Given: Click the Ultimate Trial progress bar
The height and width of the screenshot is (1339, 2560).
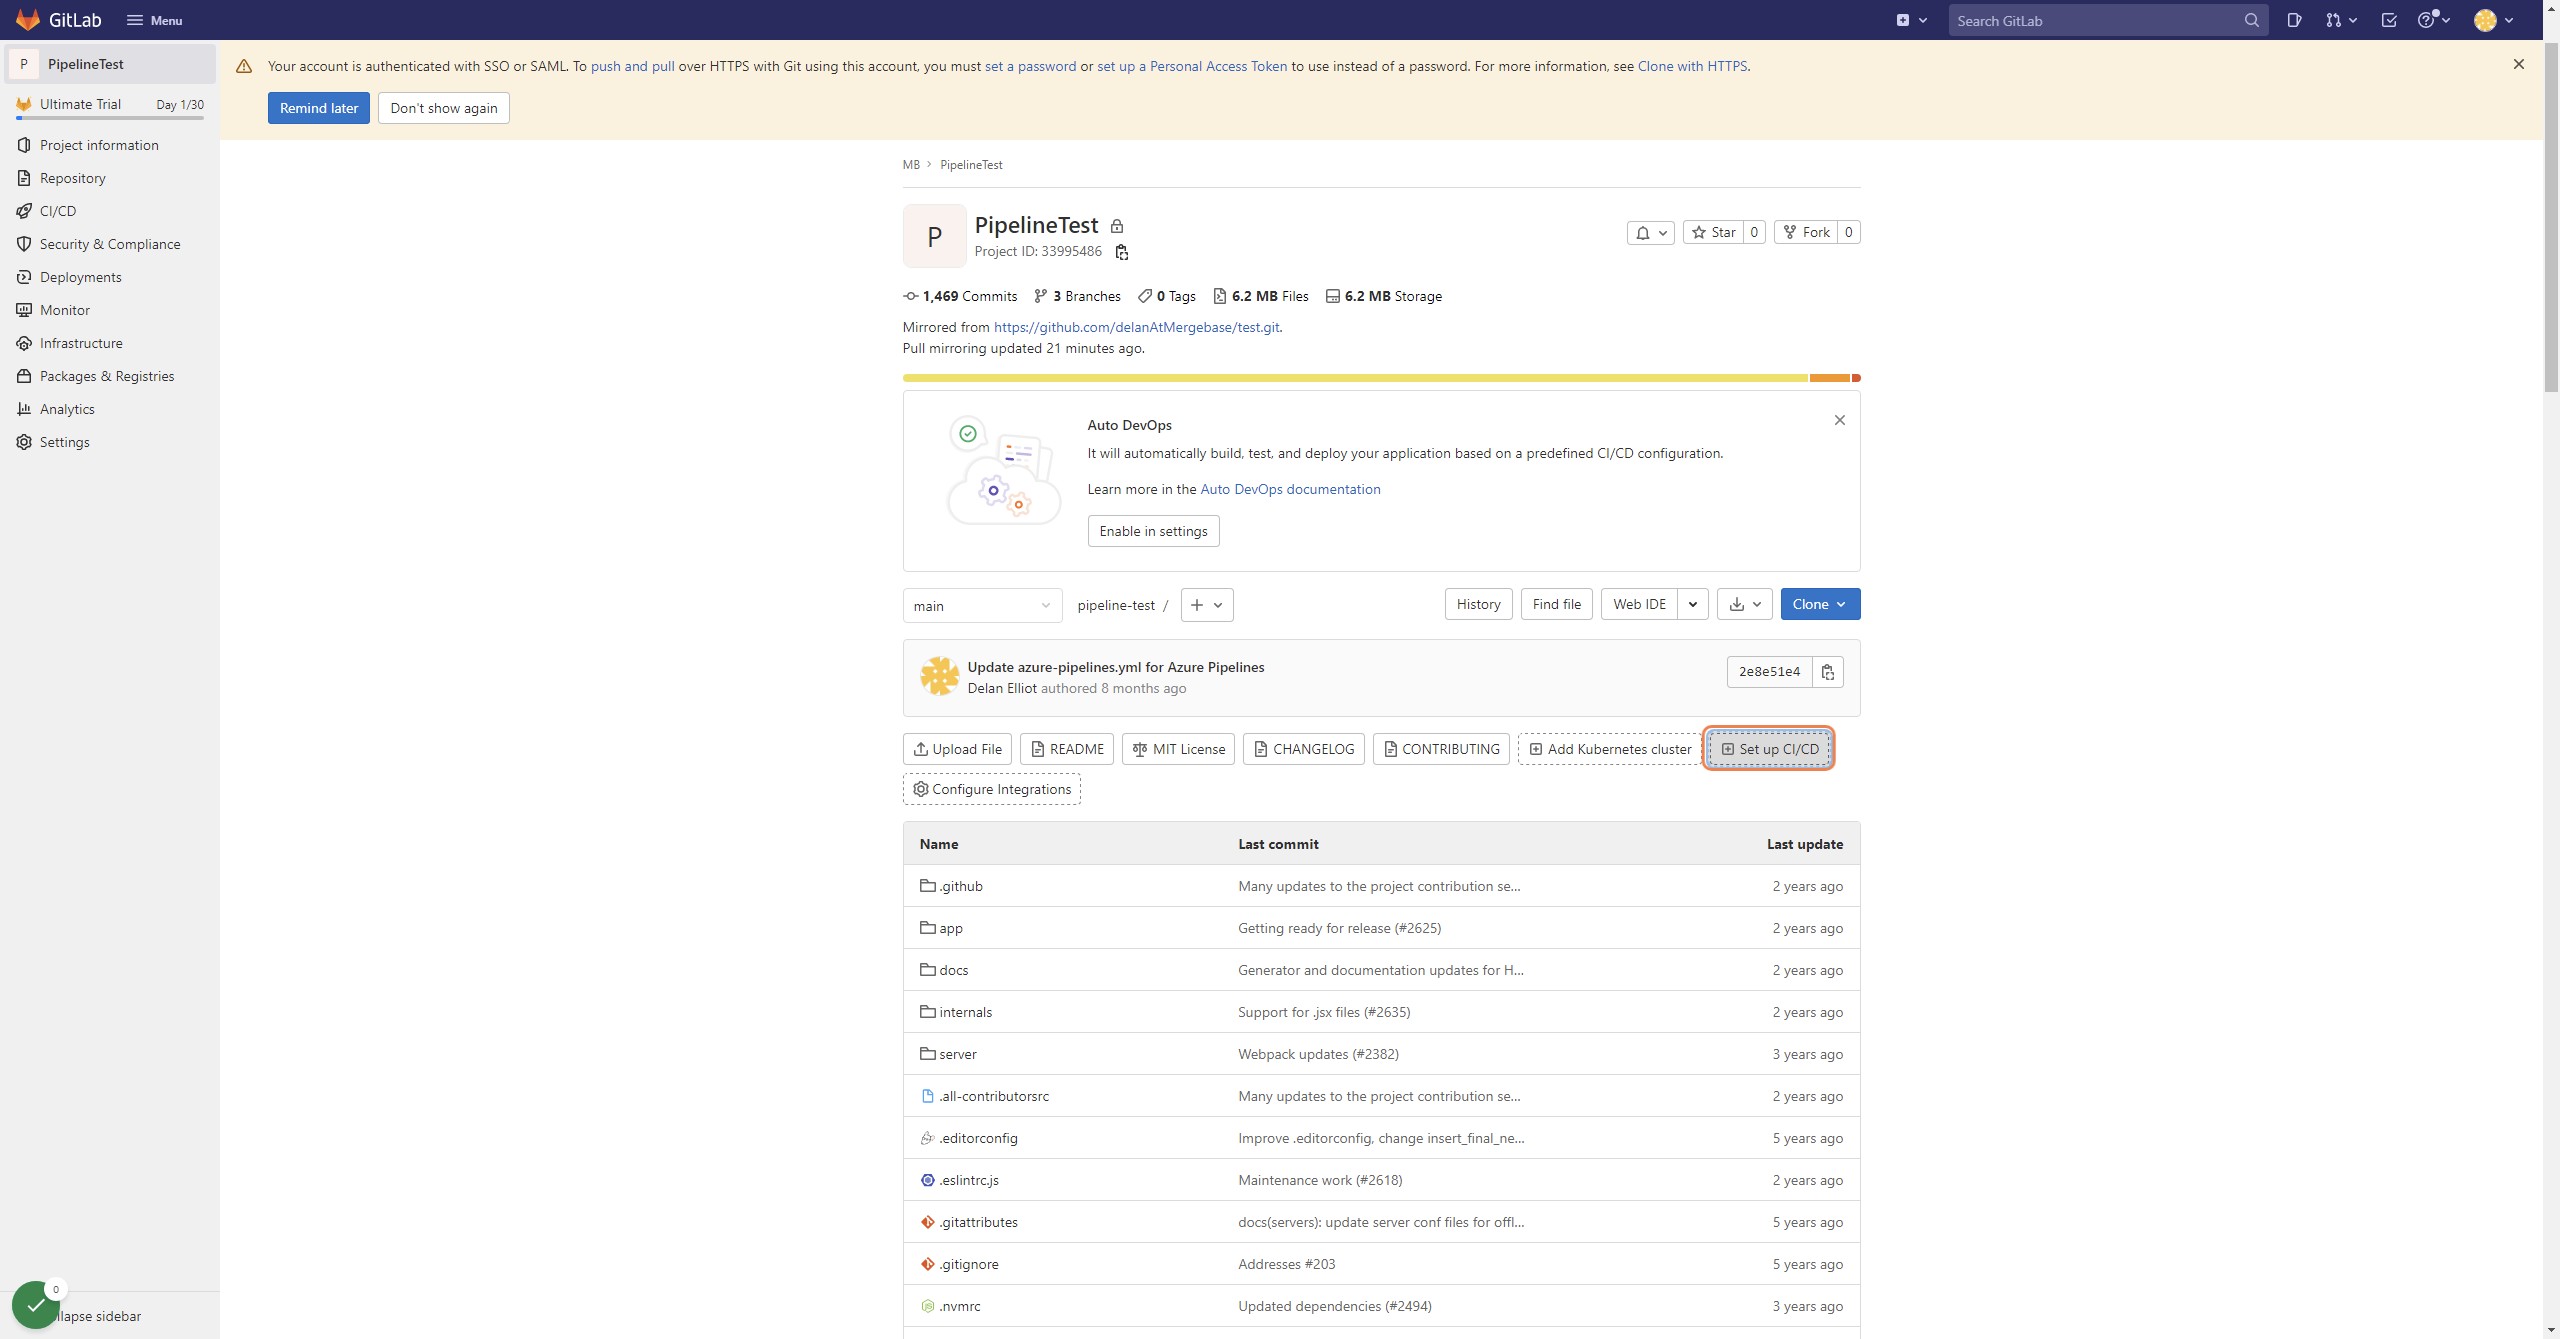Looking at the screenshot, I should point(110,118).
